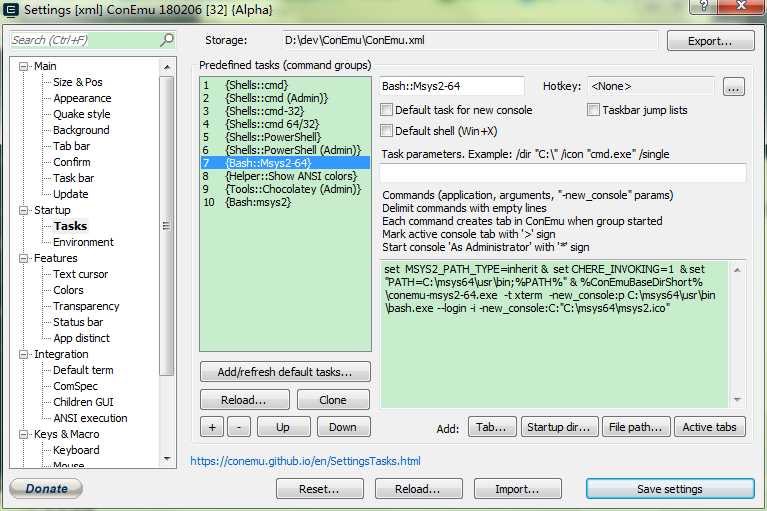Click Export... button
The image size is (767, 511).
tap(711, 41)
